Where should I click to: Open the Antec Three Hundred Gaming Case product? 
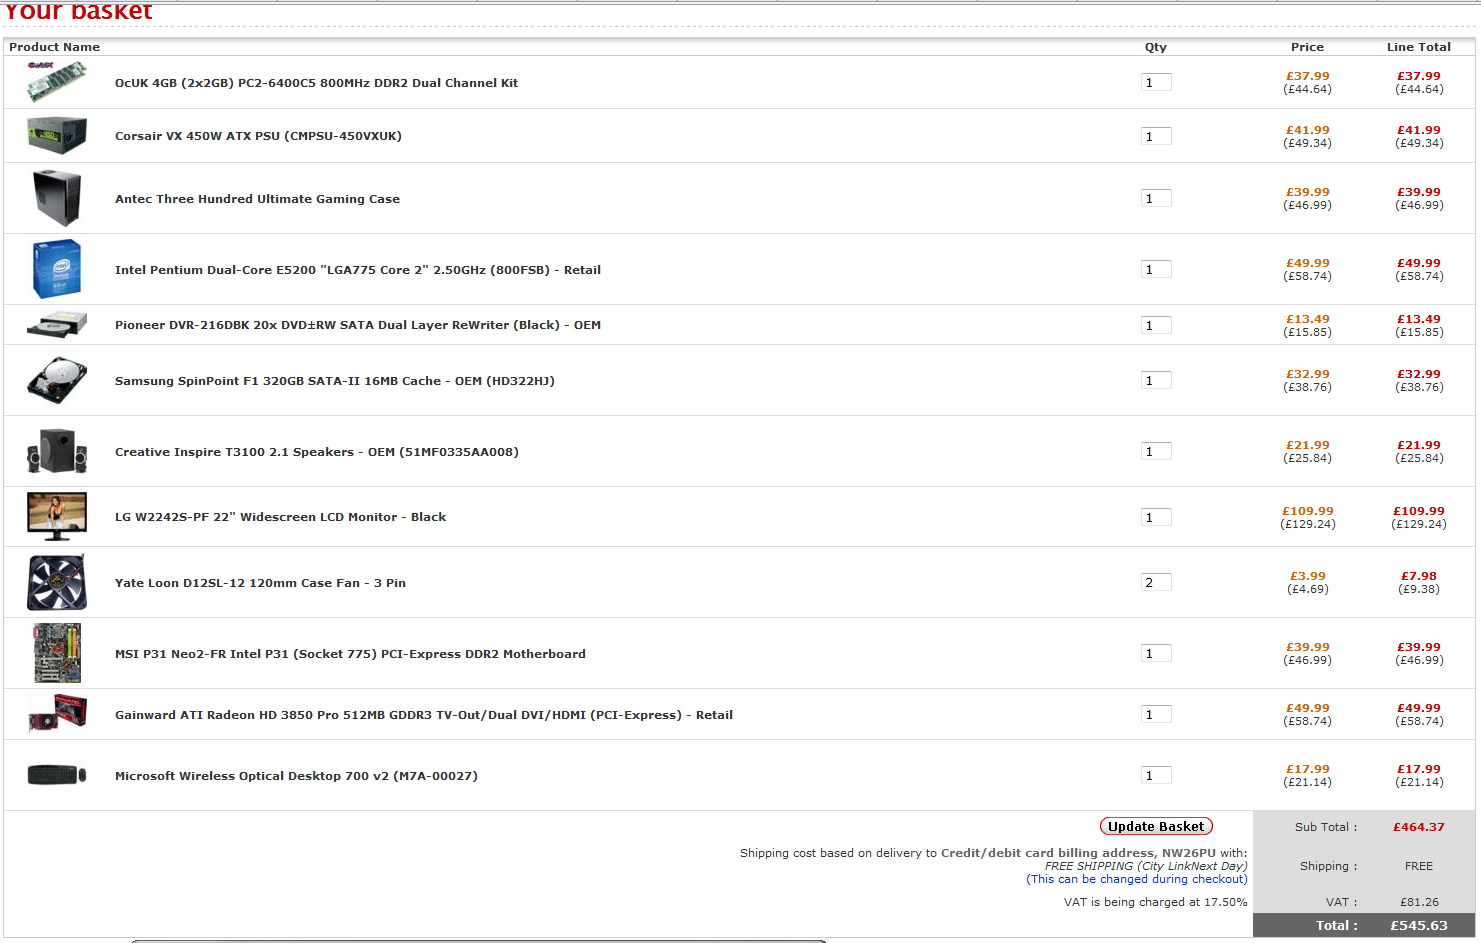(257, 199)
